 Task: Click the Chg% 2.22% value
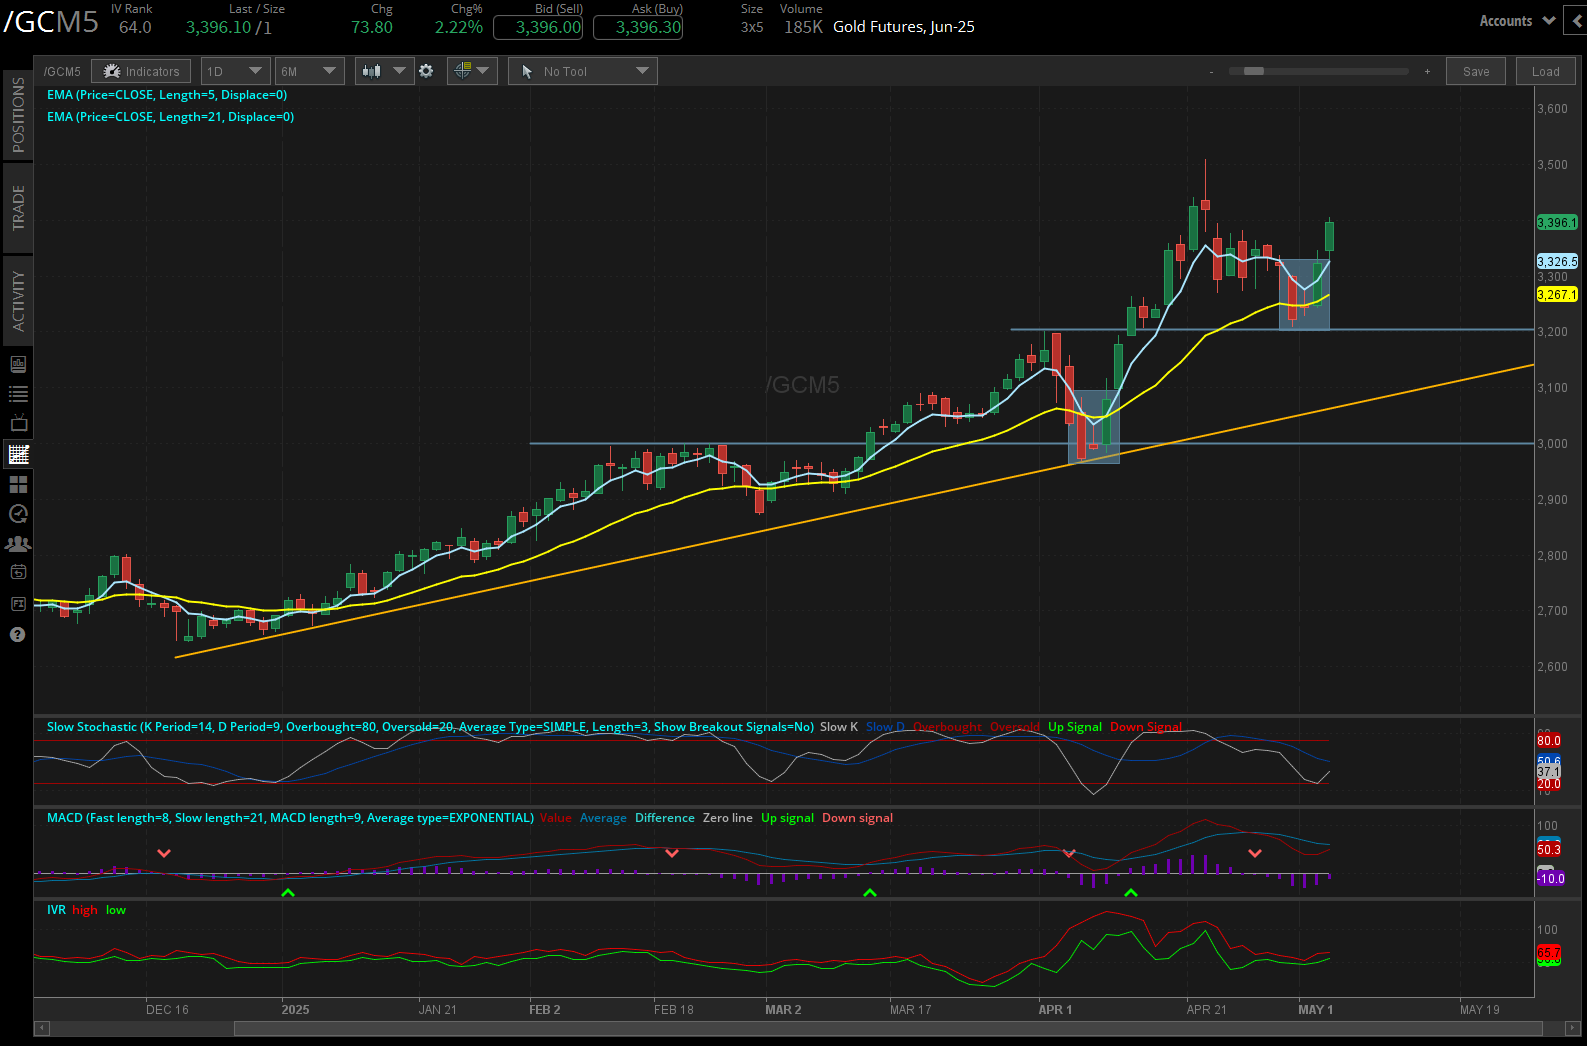[459, 27]
